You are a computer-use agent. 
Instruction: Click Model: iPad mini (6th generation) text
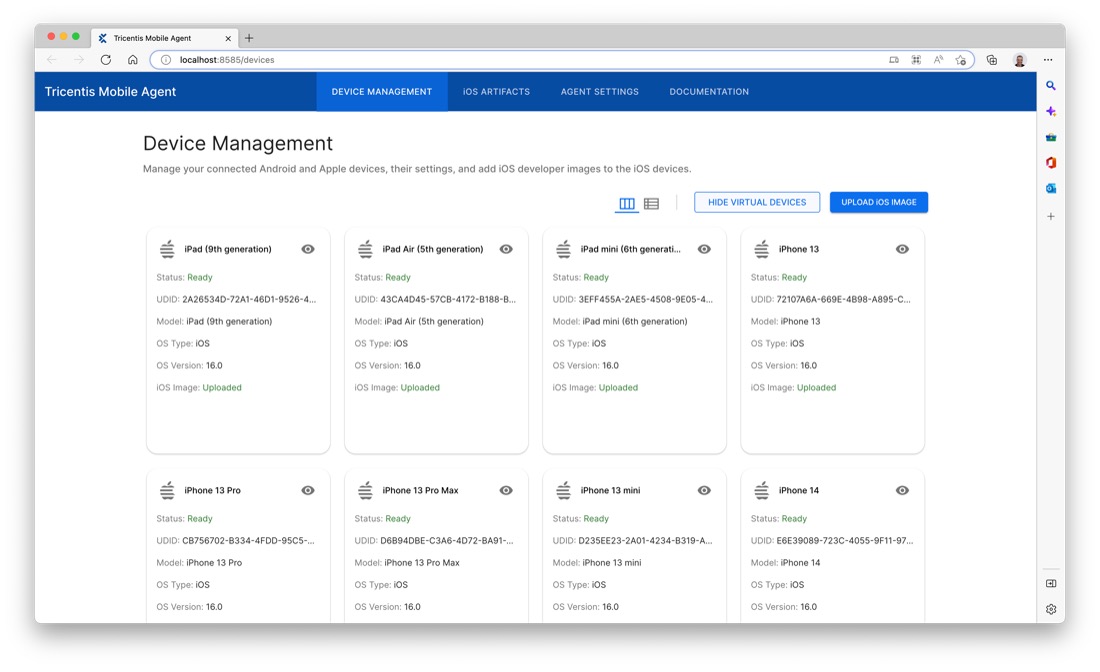click(619, 321)
